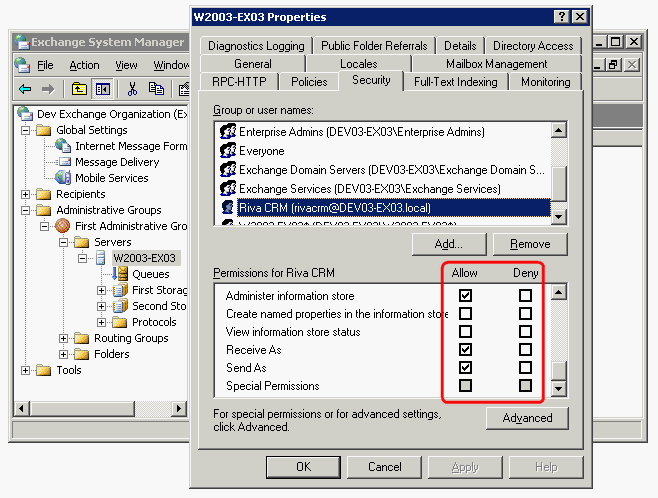Viewport: 658px width, 498px height.
Task: Uncheck Allow for Receive As
Action: 465,349
